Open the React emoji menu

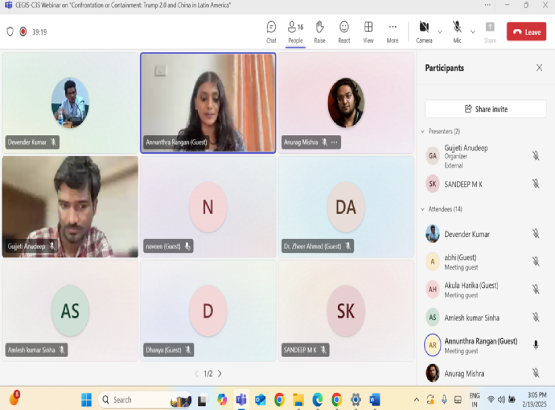(344, 32)
